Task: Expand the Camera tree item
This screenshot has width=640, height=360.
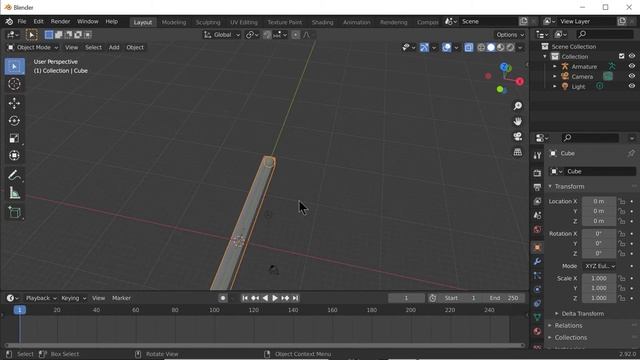Action: pyautogui.click(x=555, y=76)
